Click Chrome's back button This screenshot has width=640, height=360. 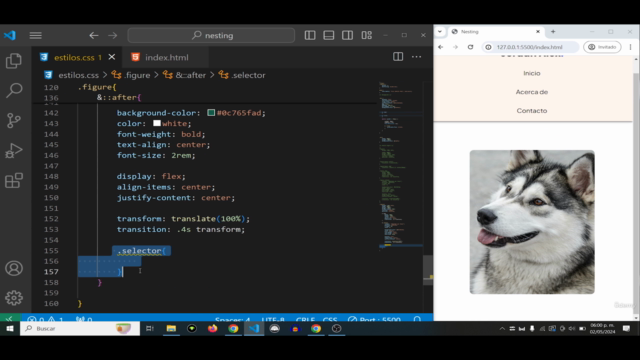pyautogui.click(x=440, y=47)
